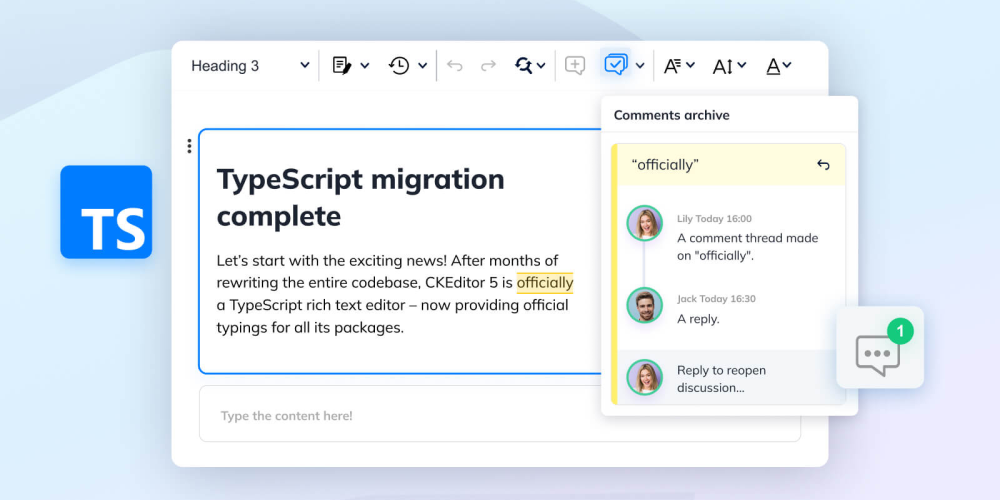Click Jack's avatar beside his reply
This screenshot has height=500, width=1000.
coord(644,305)
